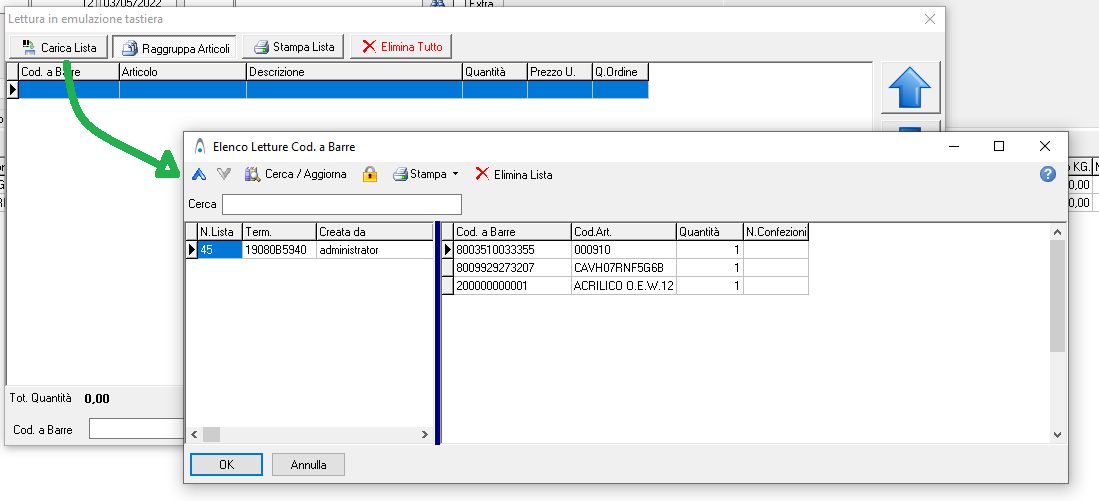Click right arrow of horizontal list scrollbar
This screenshot has width=1099, height=501.
pyautogui.click(x=424, y=435)
